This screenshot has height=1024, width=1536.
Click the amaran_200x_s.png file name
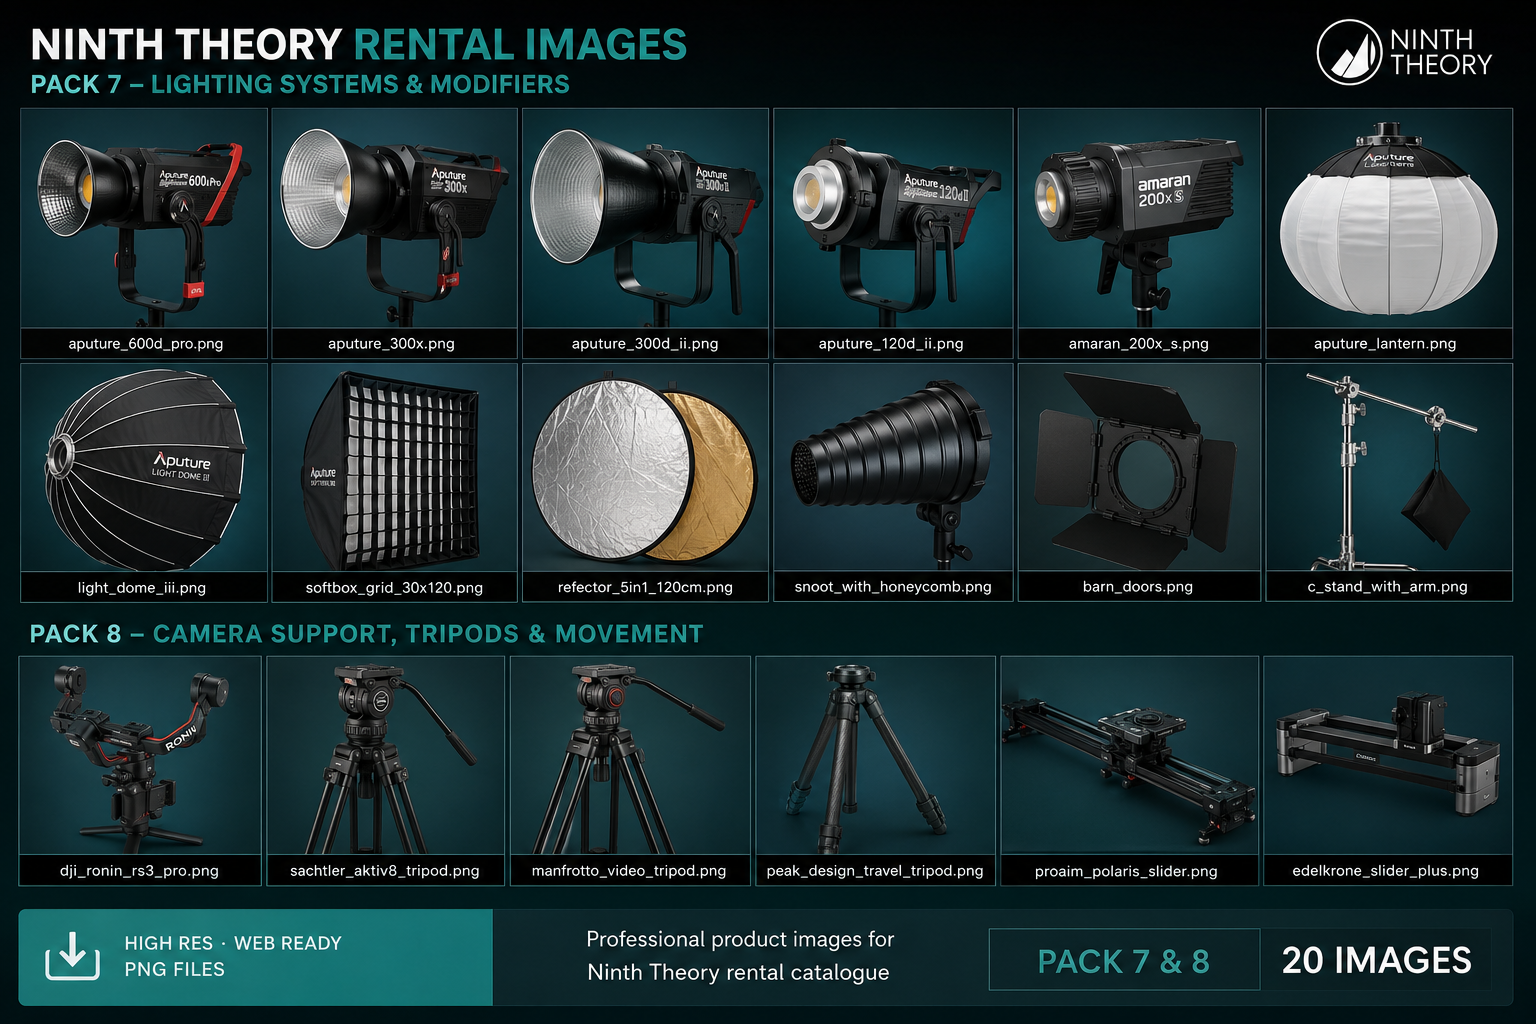[x=1138, y=344]
